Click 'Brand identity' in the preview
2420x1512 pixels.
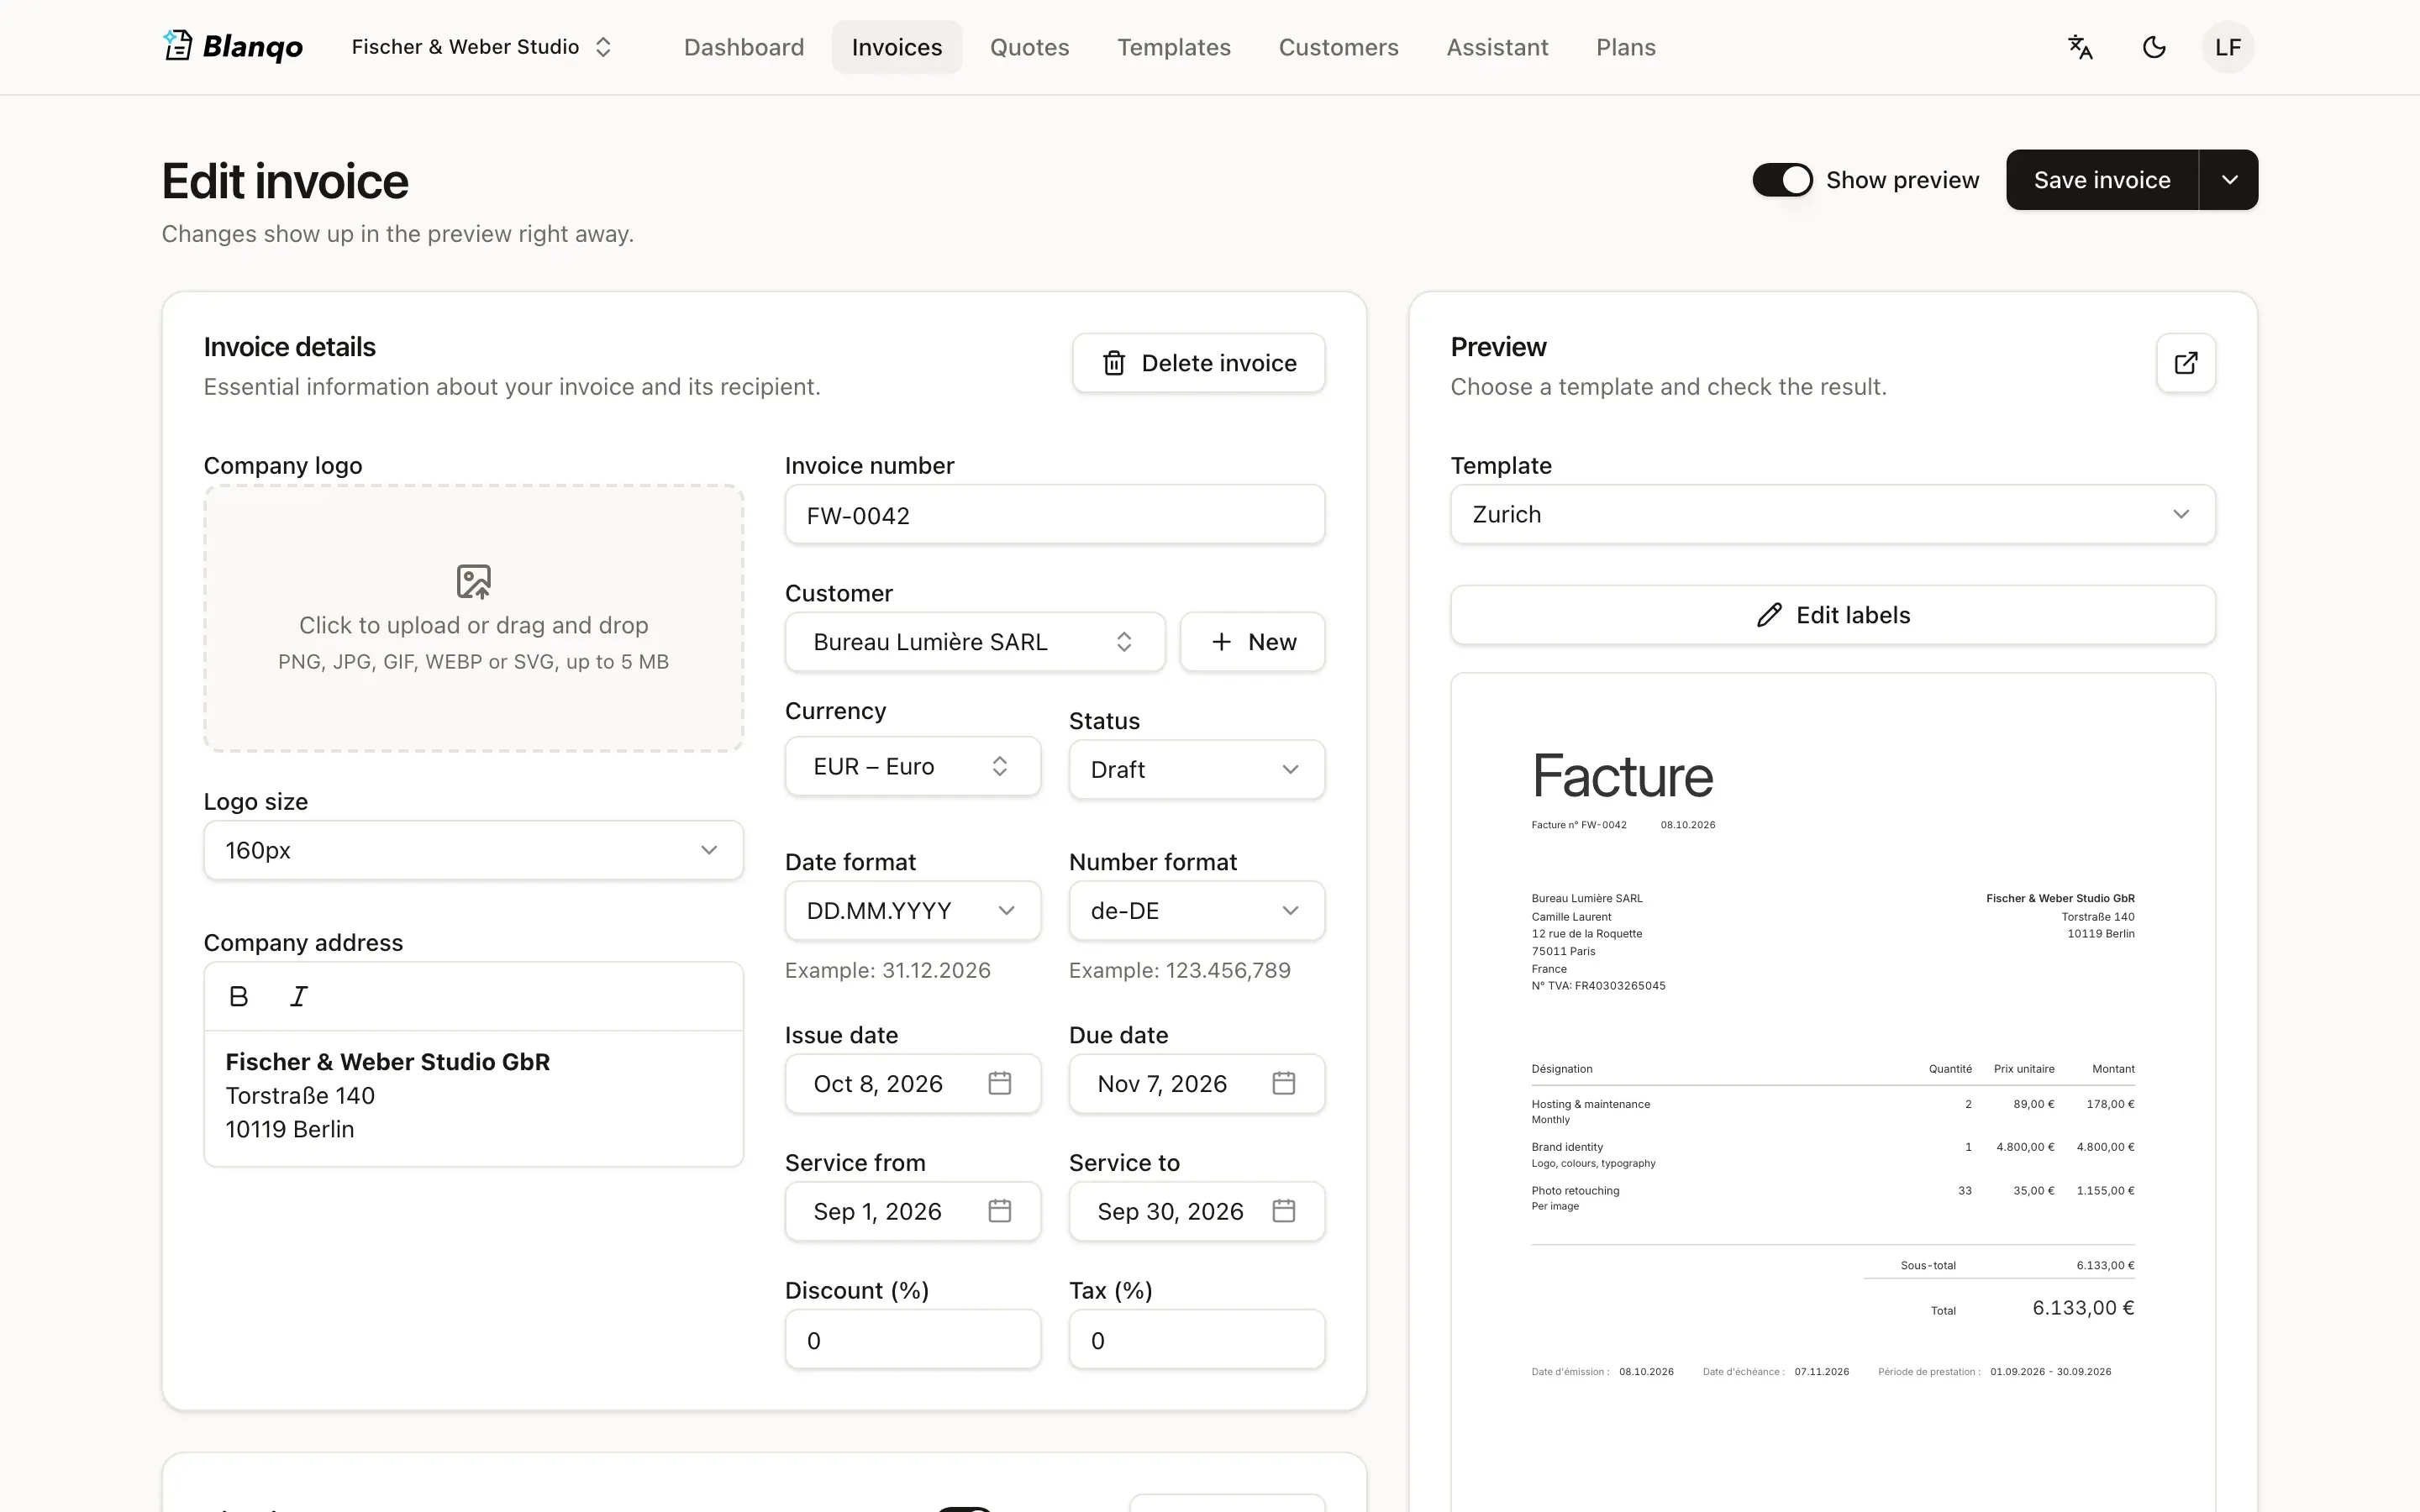coord(1567,1147)
